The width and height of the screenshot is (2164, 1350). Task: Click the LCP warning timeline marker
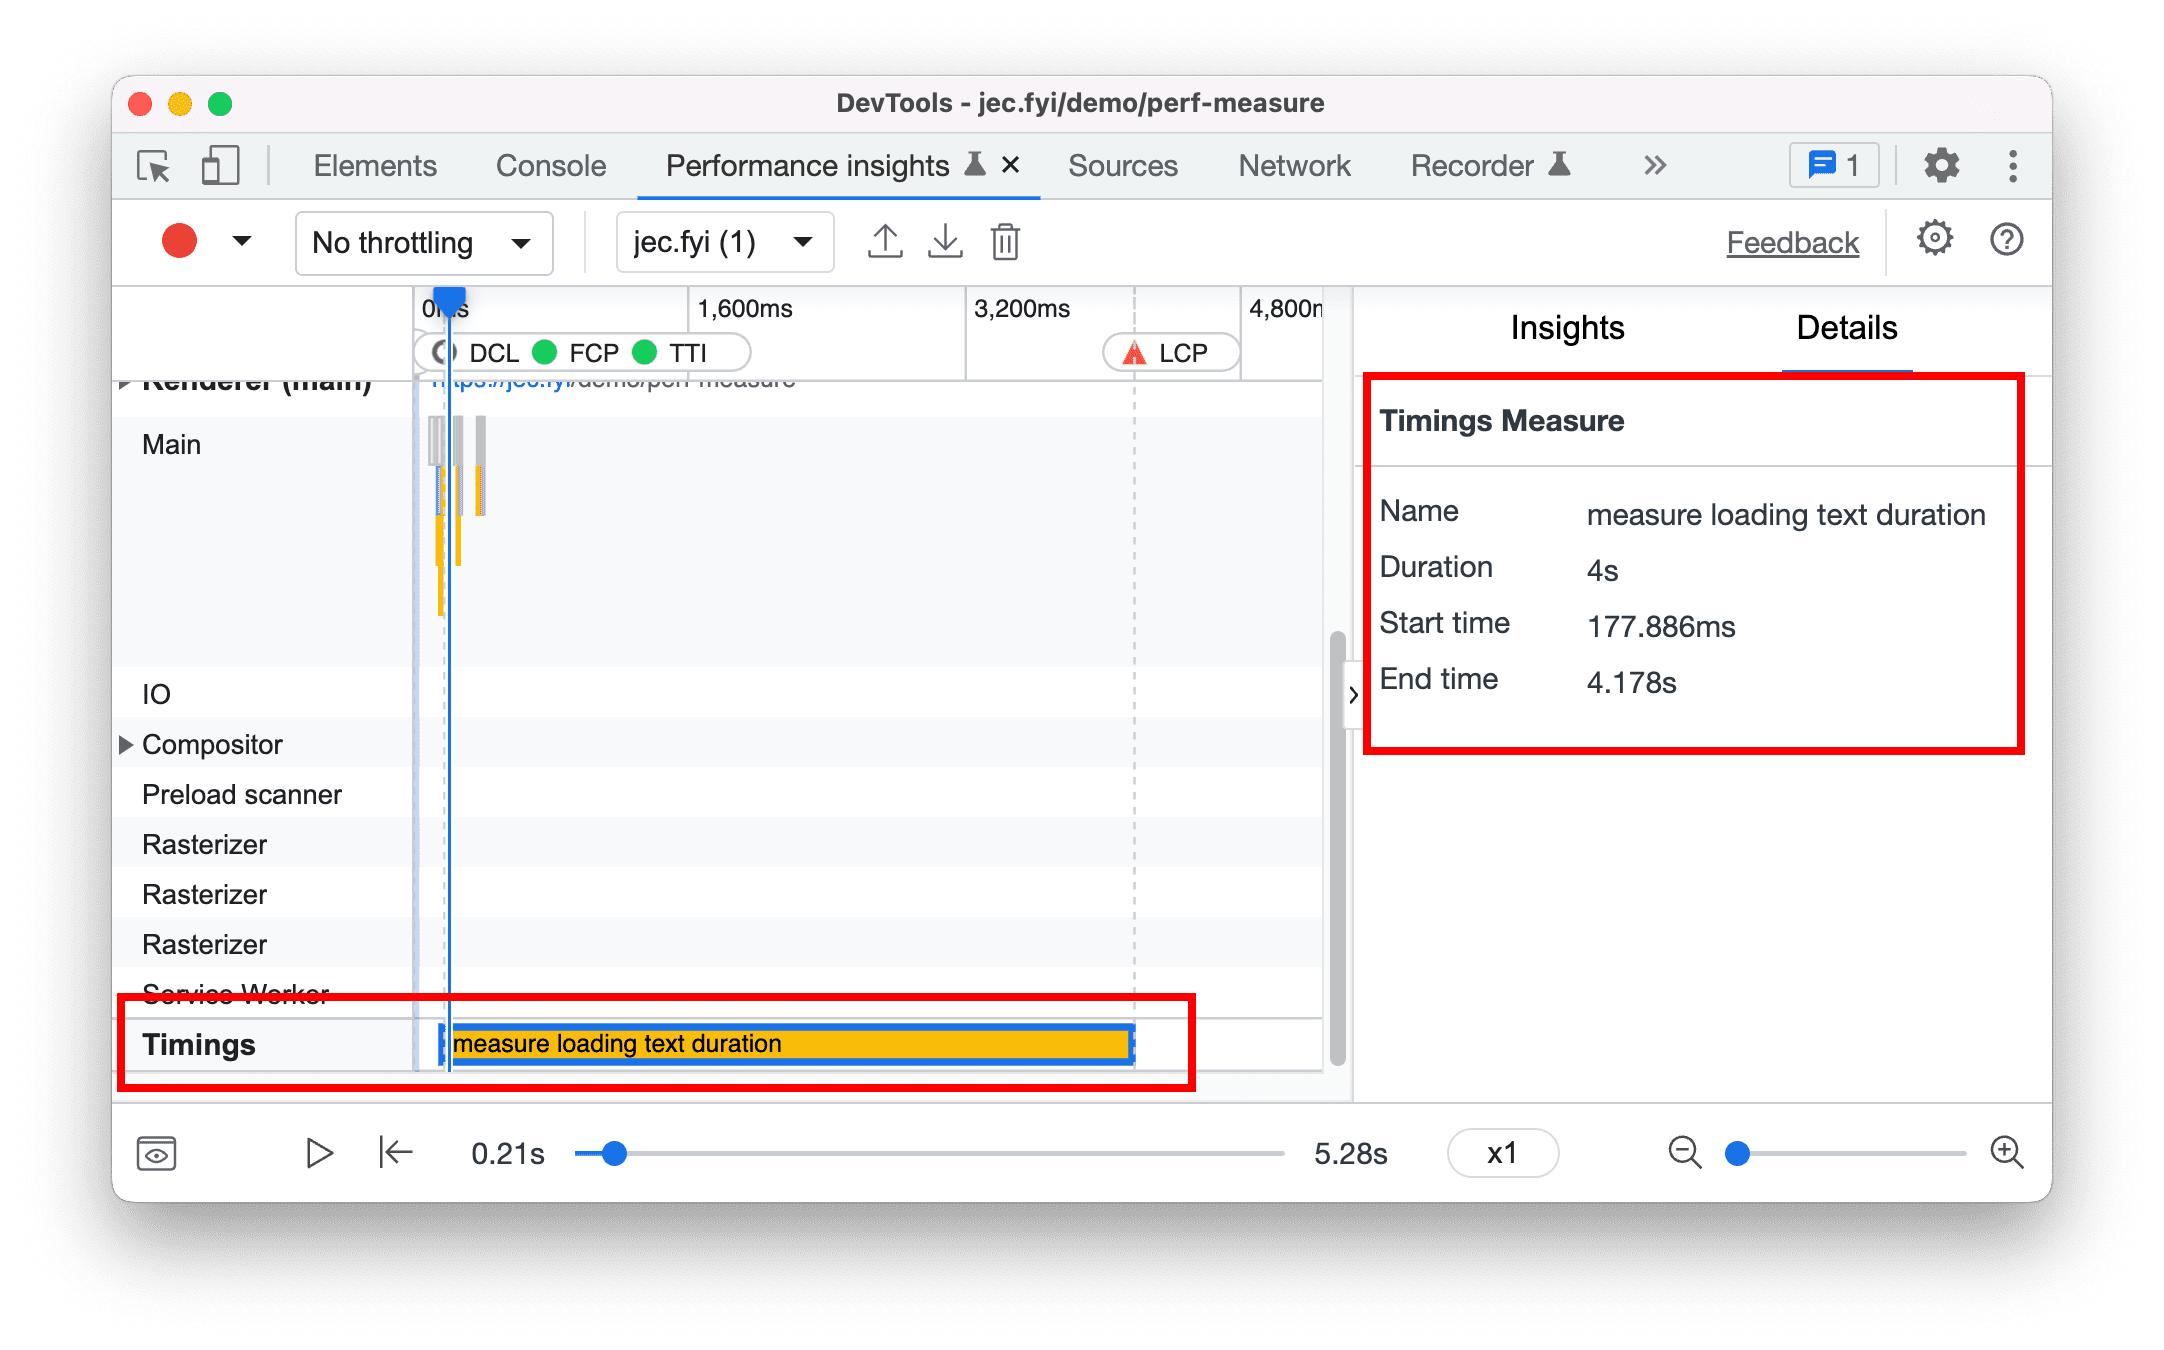(1143, 348)
